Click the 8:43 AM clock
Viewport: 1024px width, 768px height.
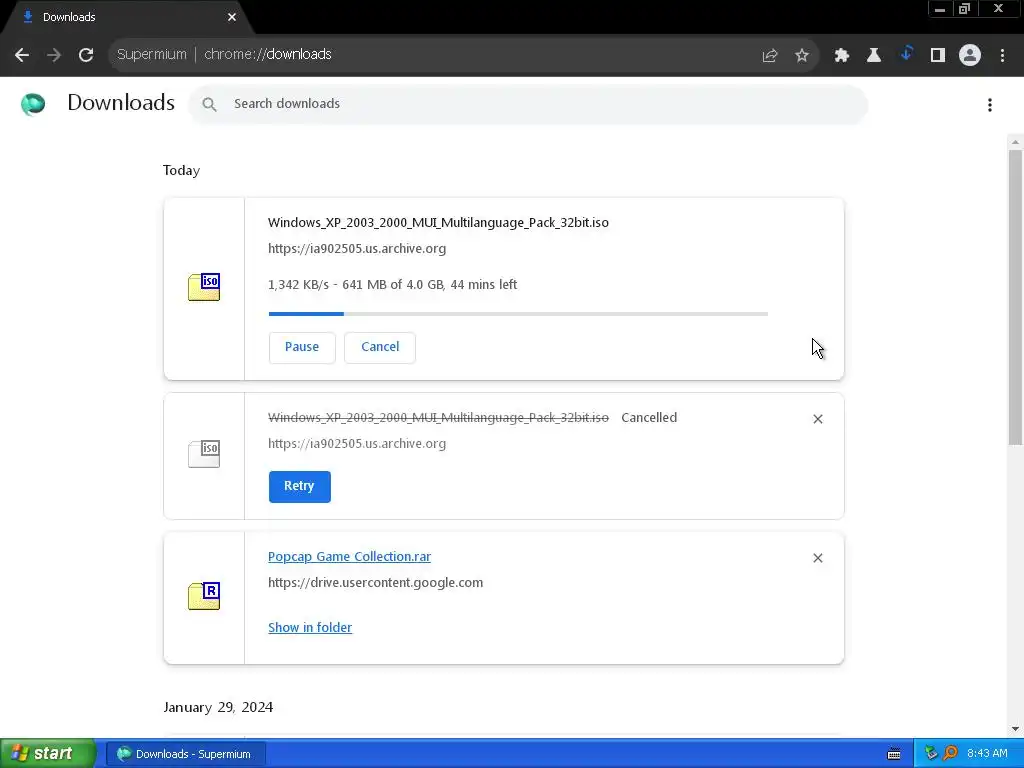click(x=987, y=754)
